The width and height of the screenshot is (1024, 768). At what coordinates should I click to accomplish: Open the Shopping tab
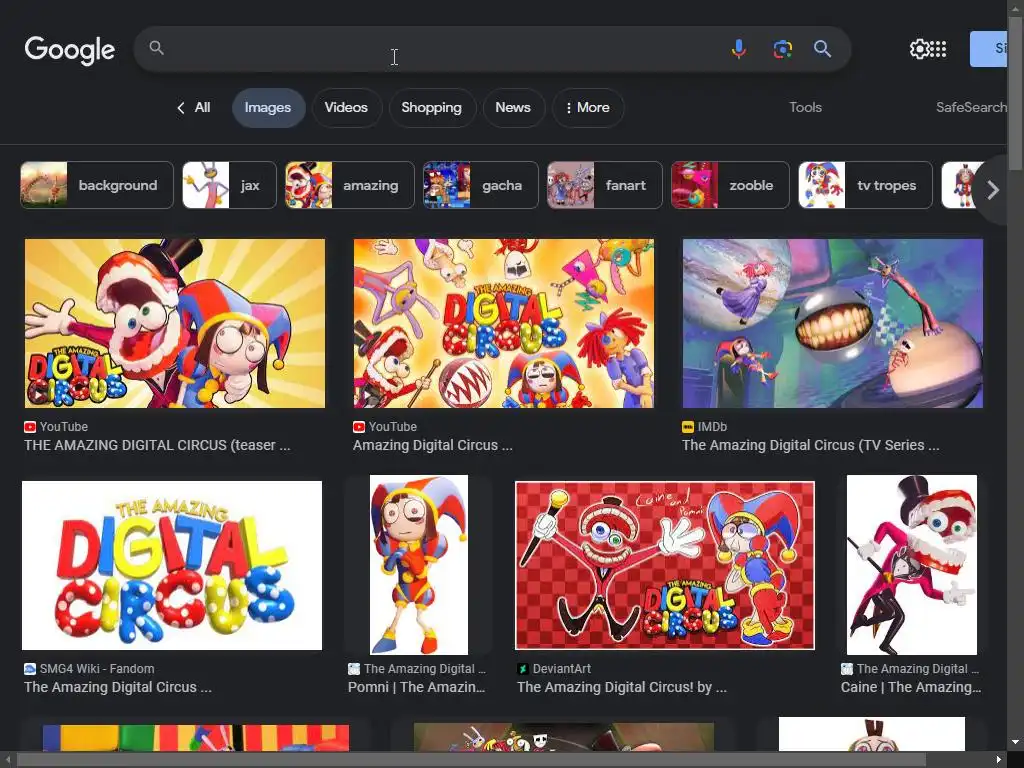(x=432, y=108)
